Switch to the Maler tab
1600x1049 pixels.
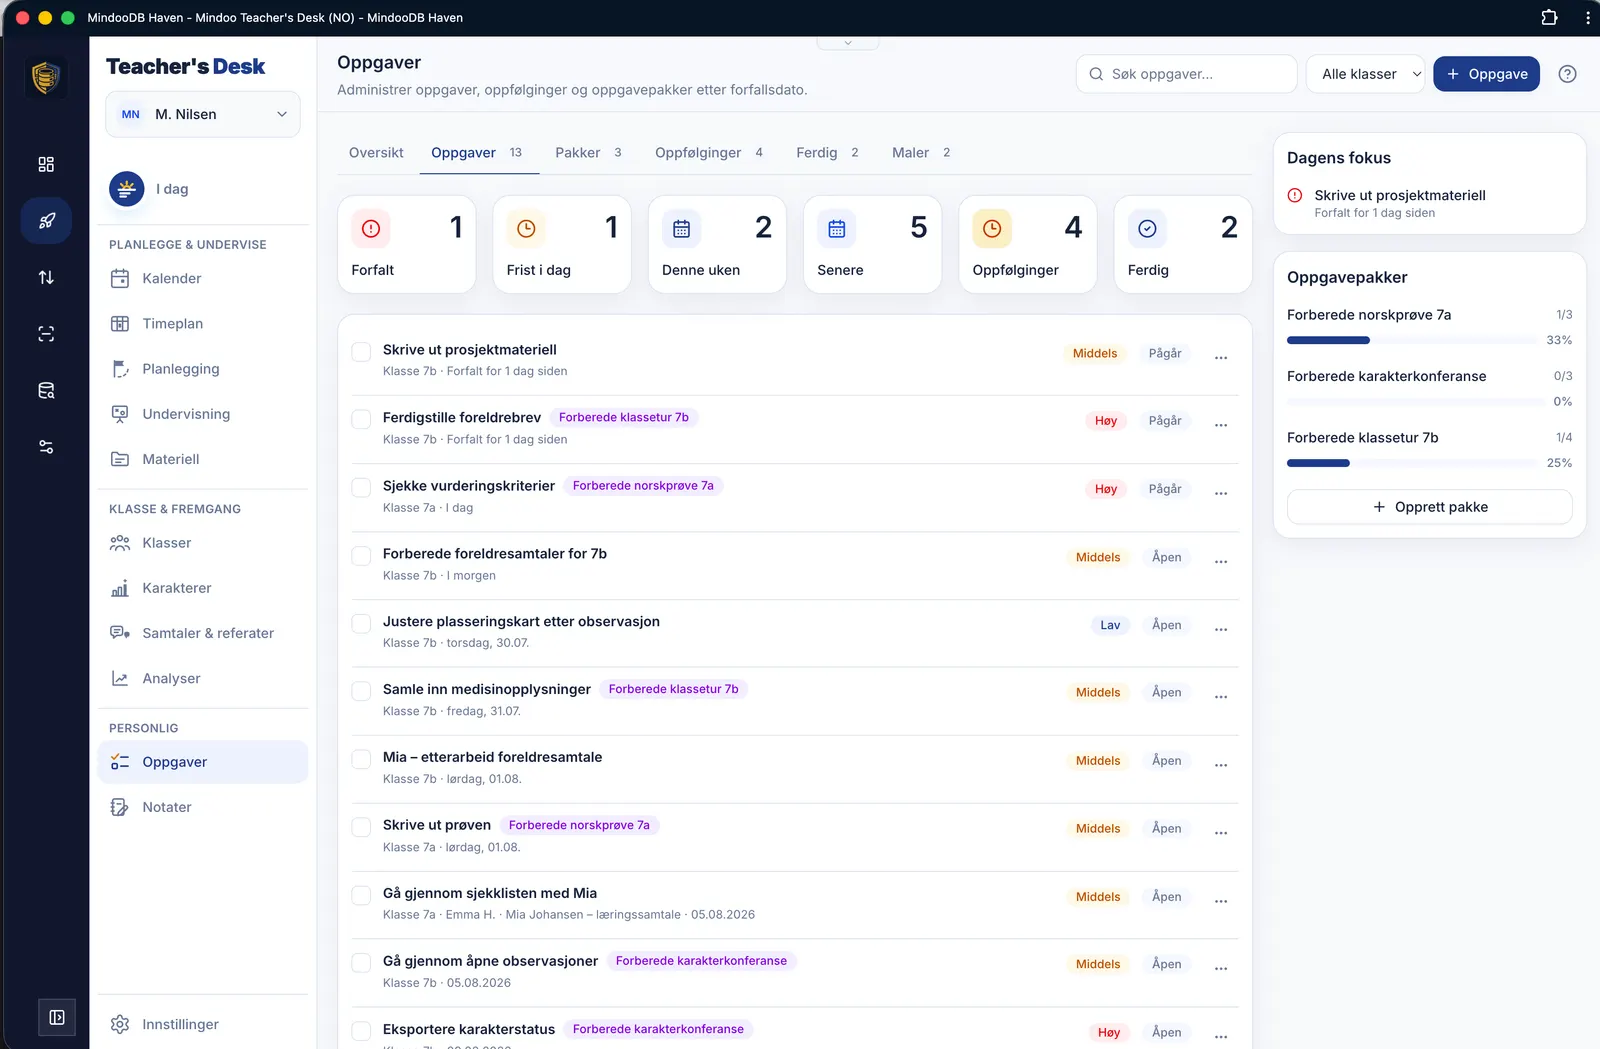click(921, 153)
